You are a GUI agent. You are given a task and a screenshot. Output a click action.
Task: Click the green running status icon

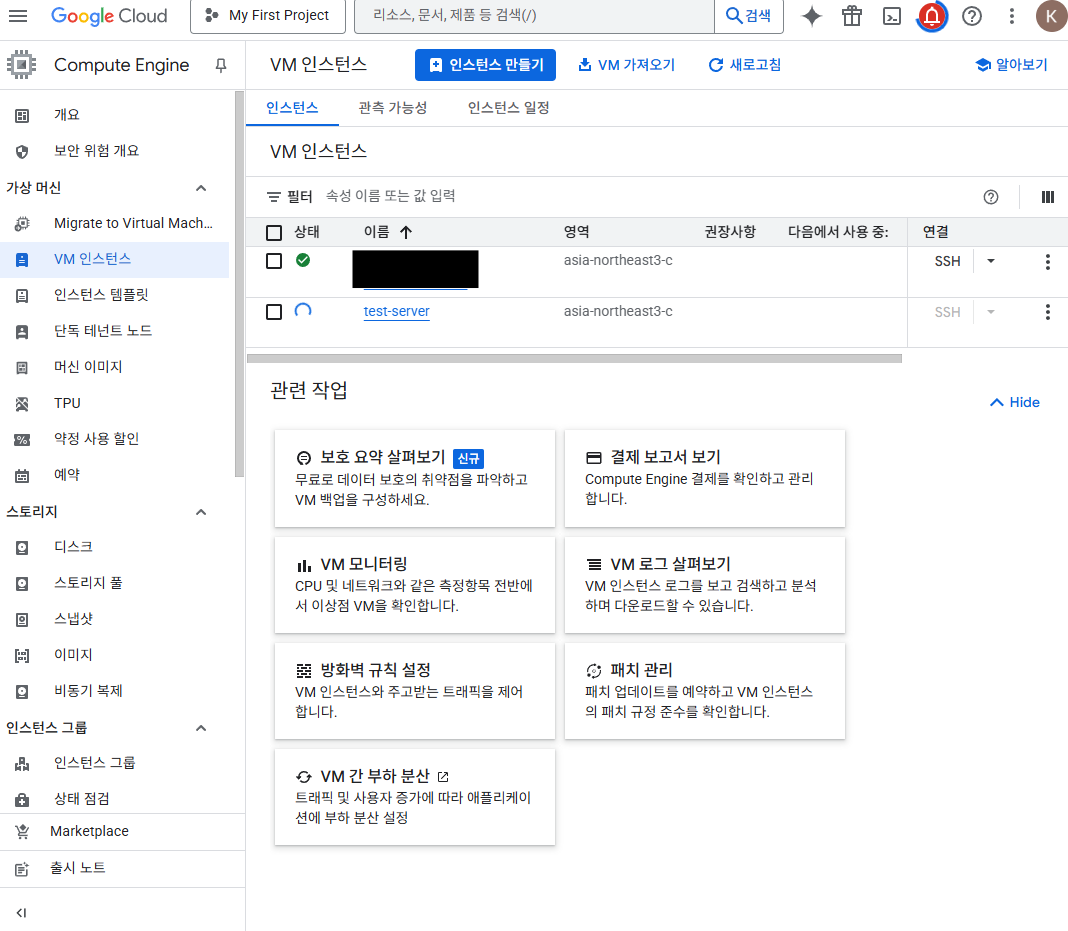[x=303, y=259]
